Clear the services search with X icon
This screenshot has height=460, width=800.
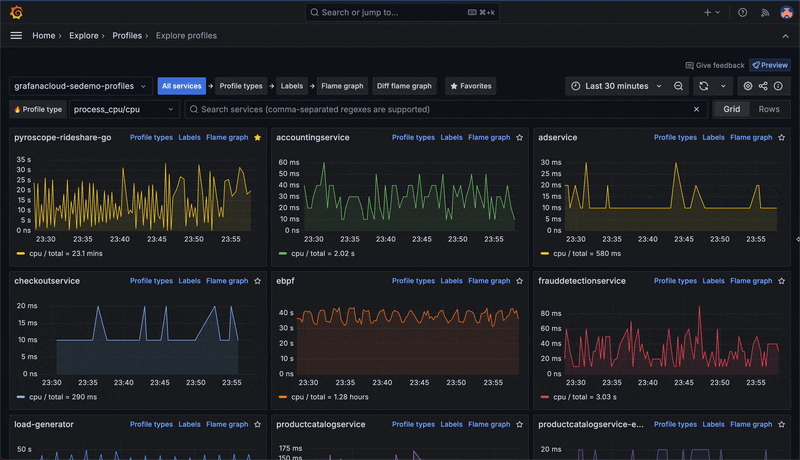tap(697, 109)
